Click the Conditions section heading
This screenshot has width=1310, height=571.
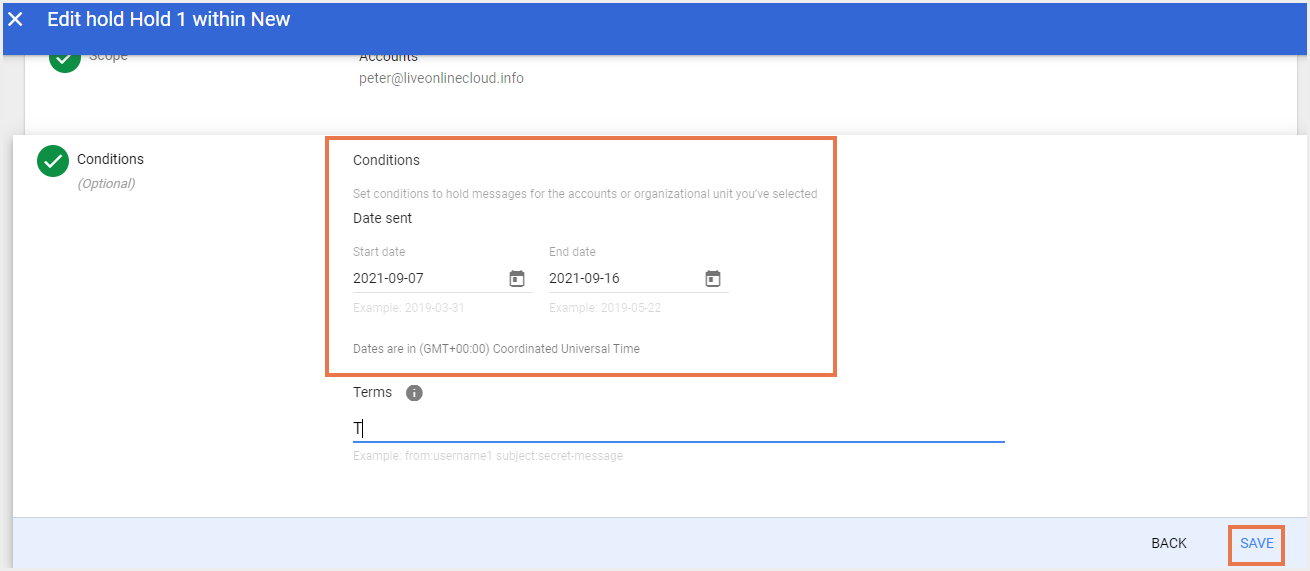tap(386, 160)
